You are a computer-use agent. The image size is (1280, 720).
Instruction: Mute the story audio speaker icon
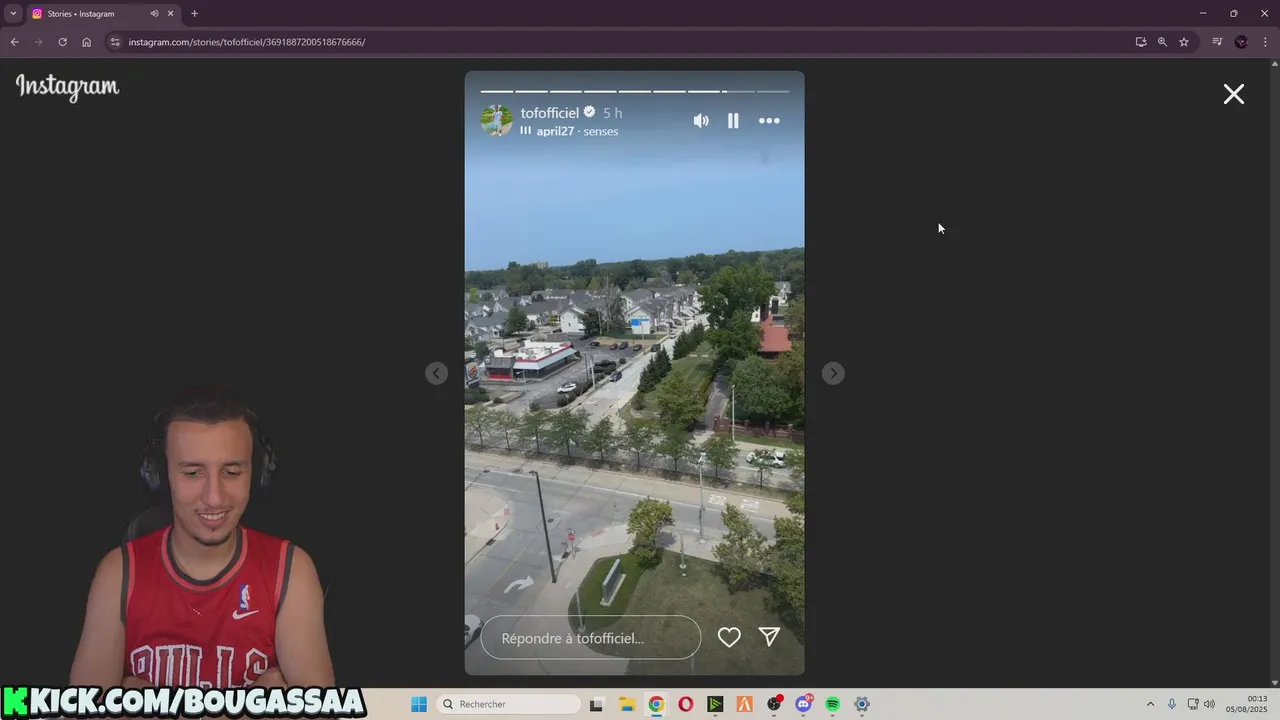tap(701, 120)
